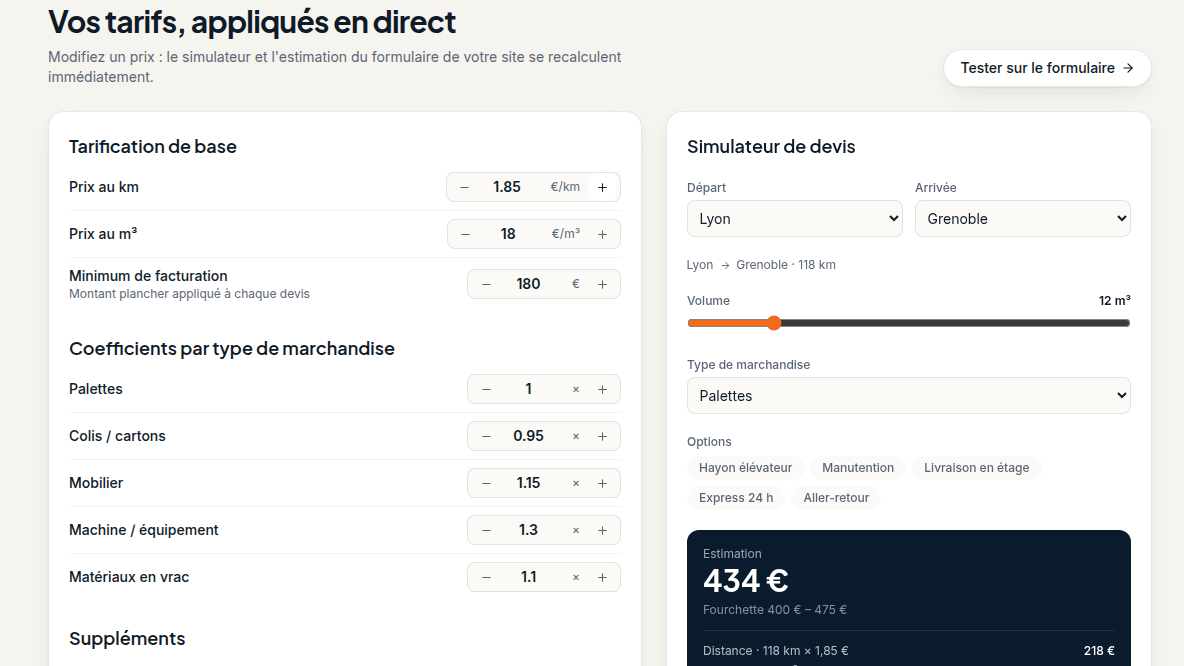
Task: Open the Arrivée dropdown set to Grenoble
Action: (x=1022, y=219)
